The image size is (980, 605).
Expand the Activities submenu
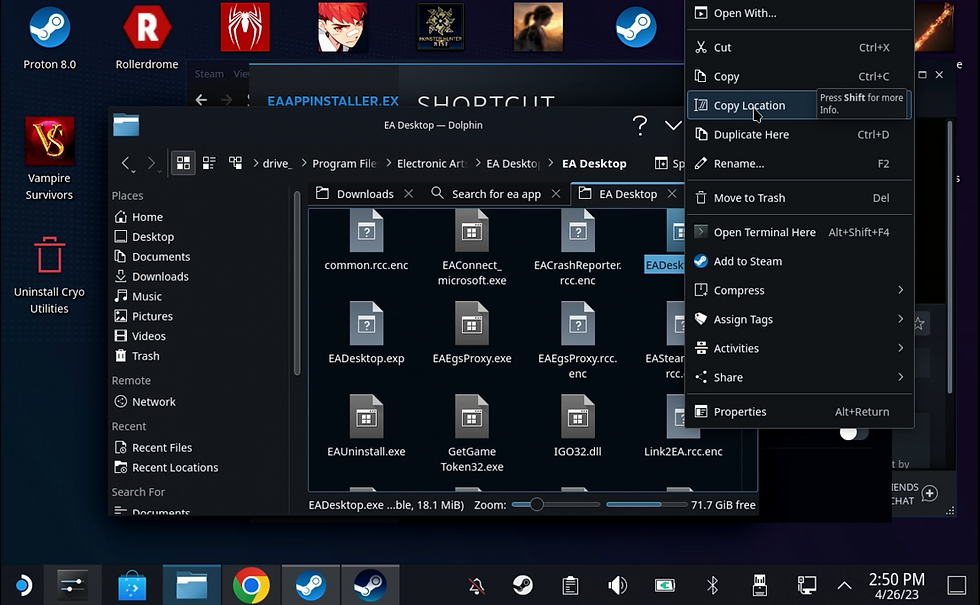click(x=799, y=348)
